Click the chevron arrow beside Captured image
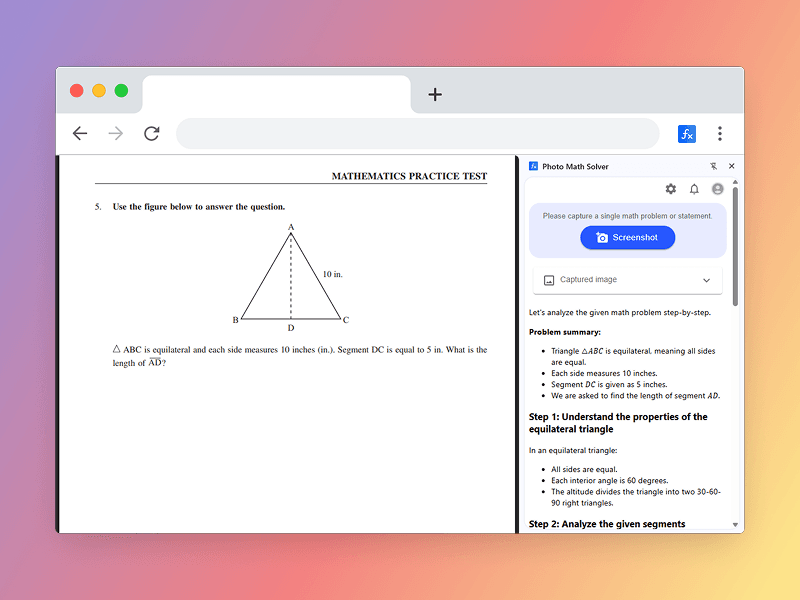The image size is (800, 600). coord(706,280)
